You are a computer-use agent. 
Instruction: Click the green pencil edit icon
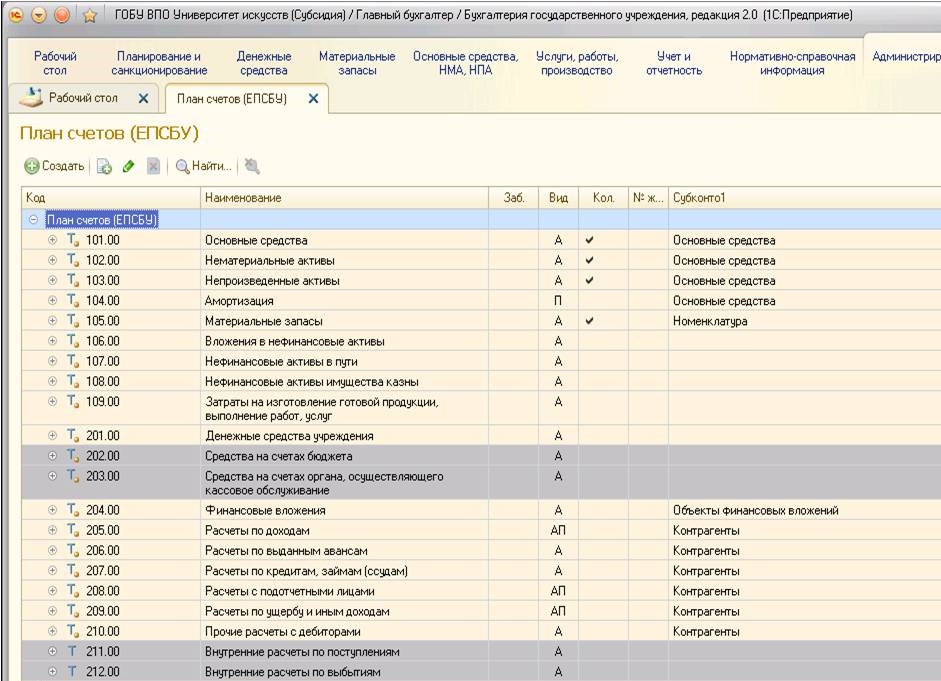pyautogui.click(x=129, y=166)
